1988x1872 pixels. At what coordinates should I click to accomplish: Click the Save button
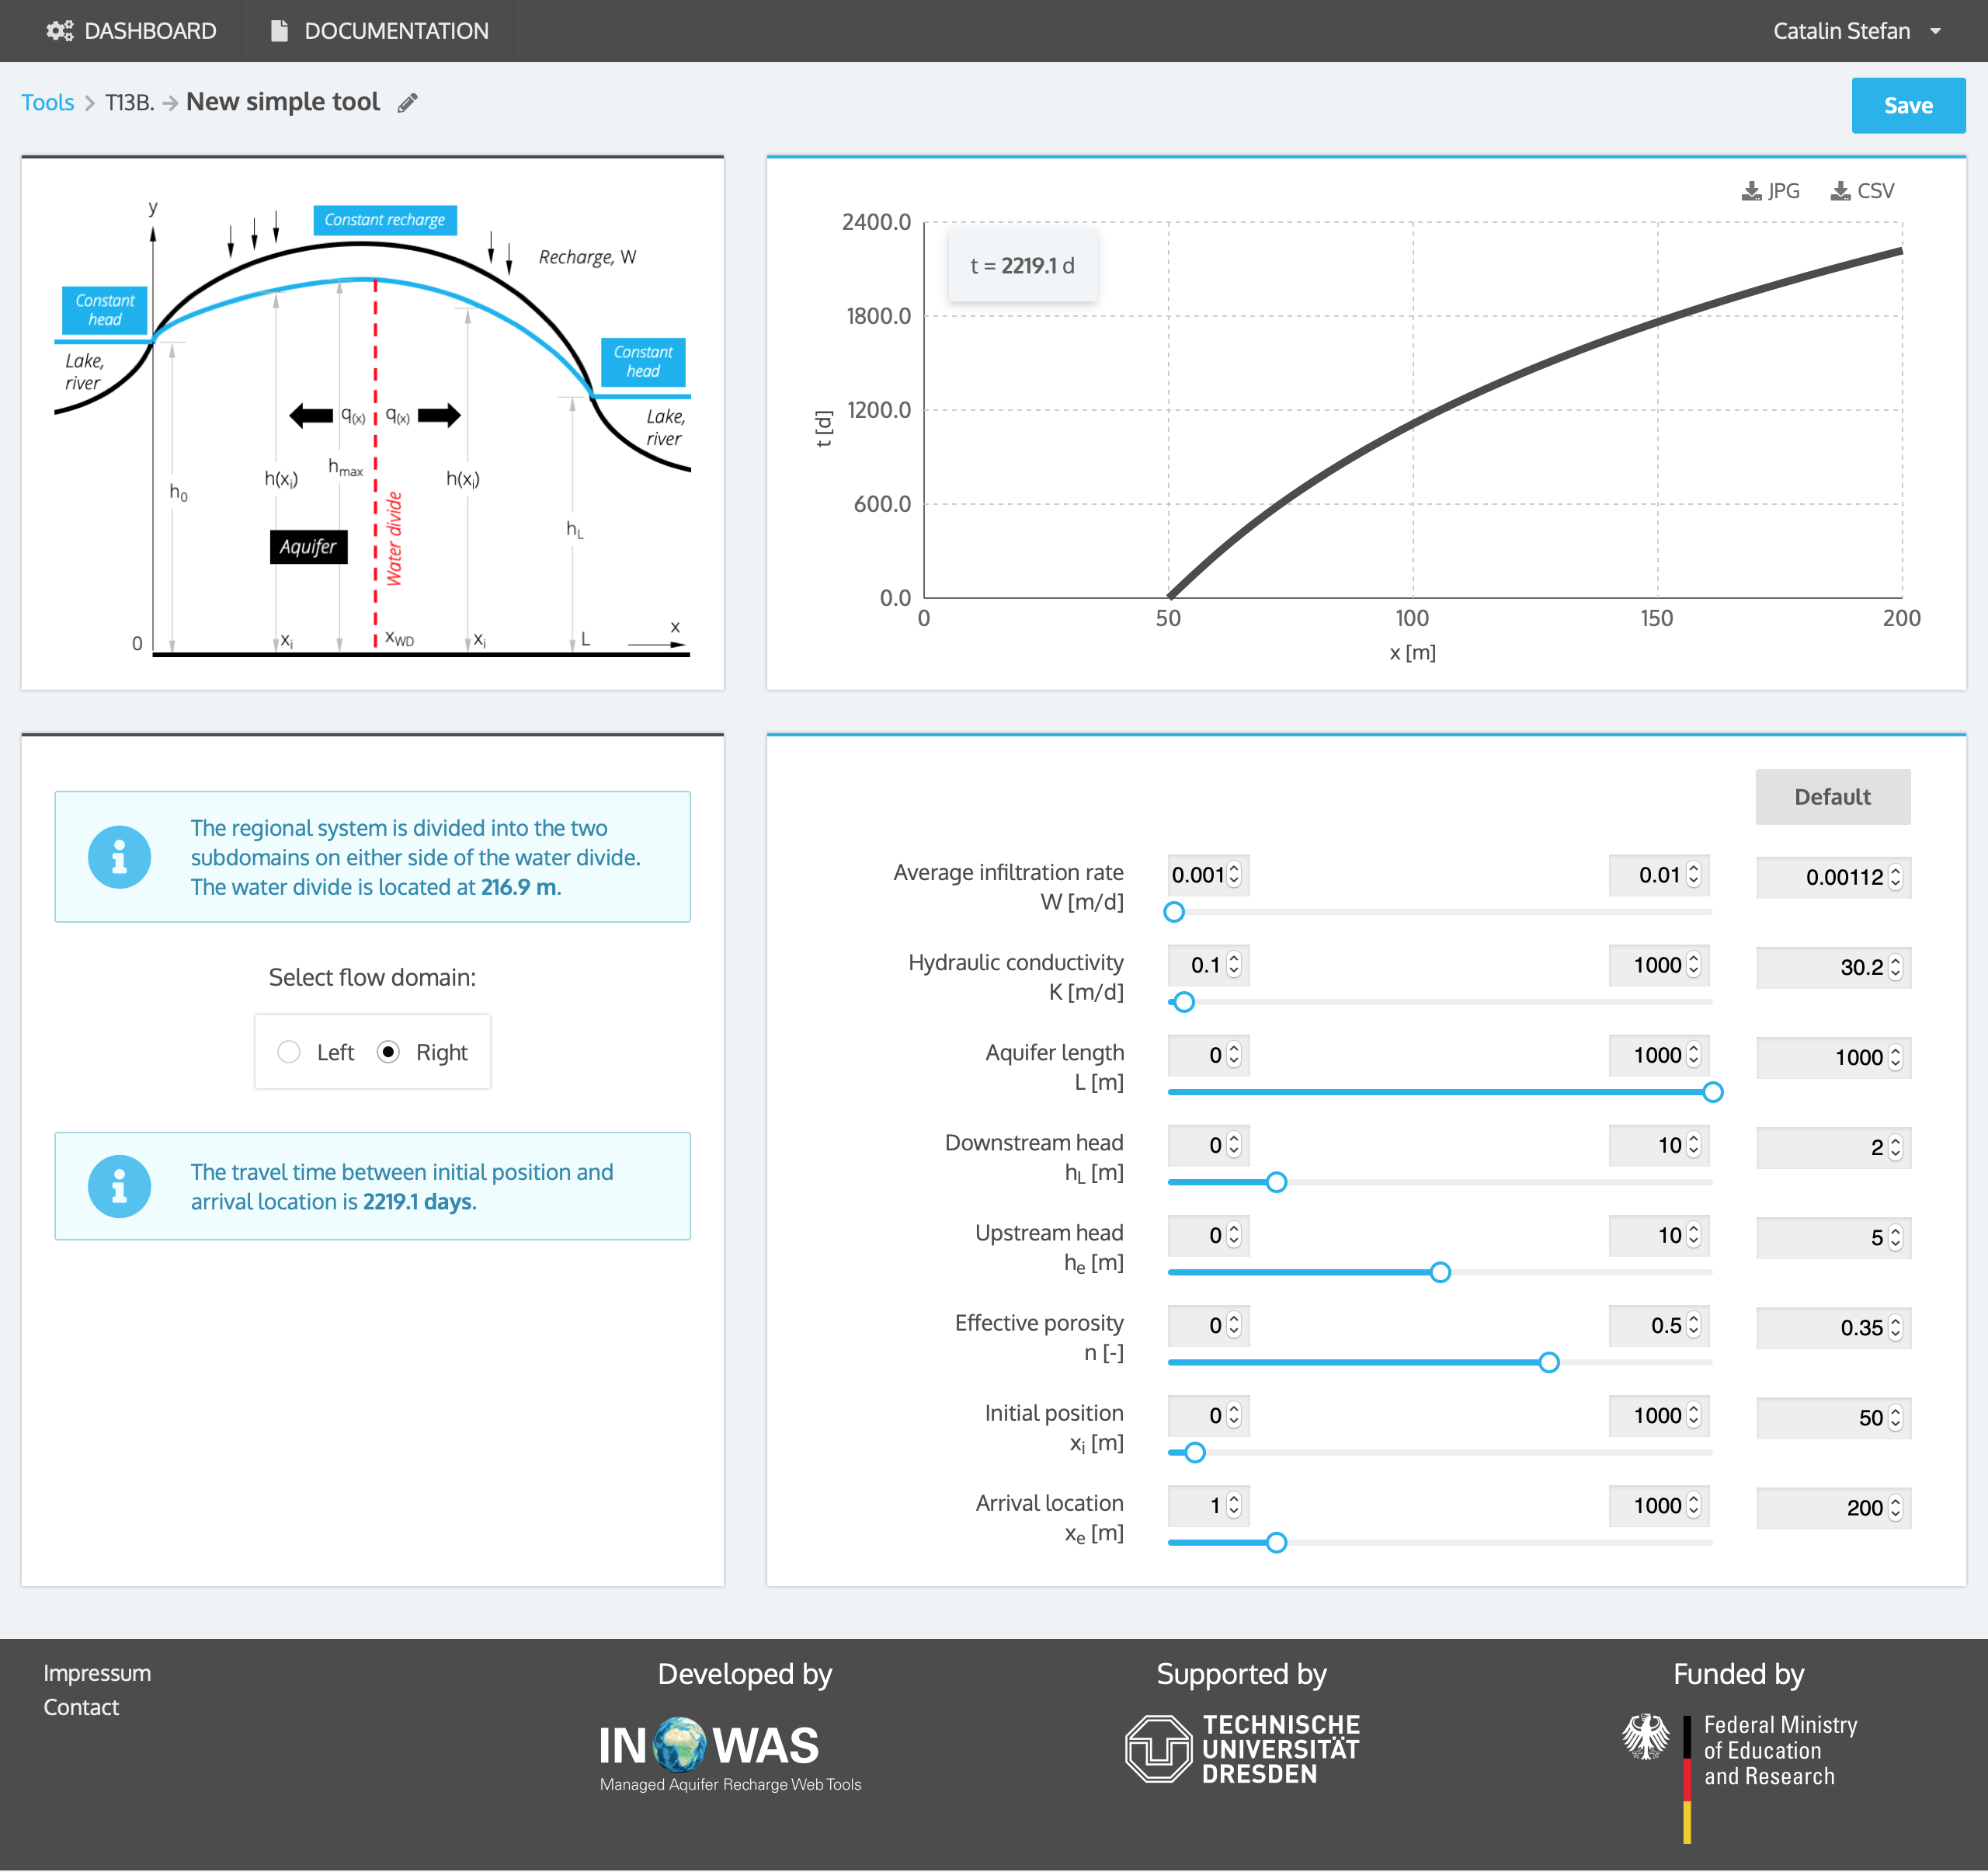(x=1908, y=105)
